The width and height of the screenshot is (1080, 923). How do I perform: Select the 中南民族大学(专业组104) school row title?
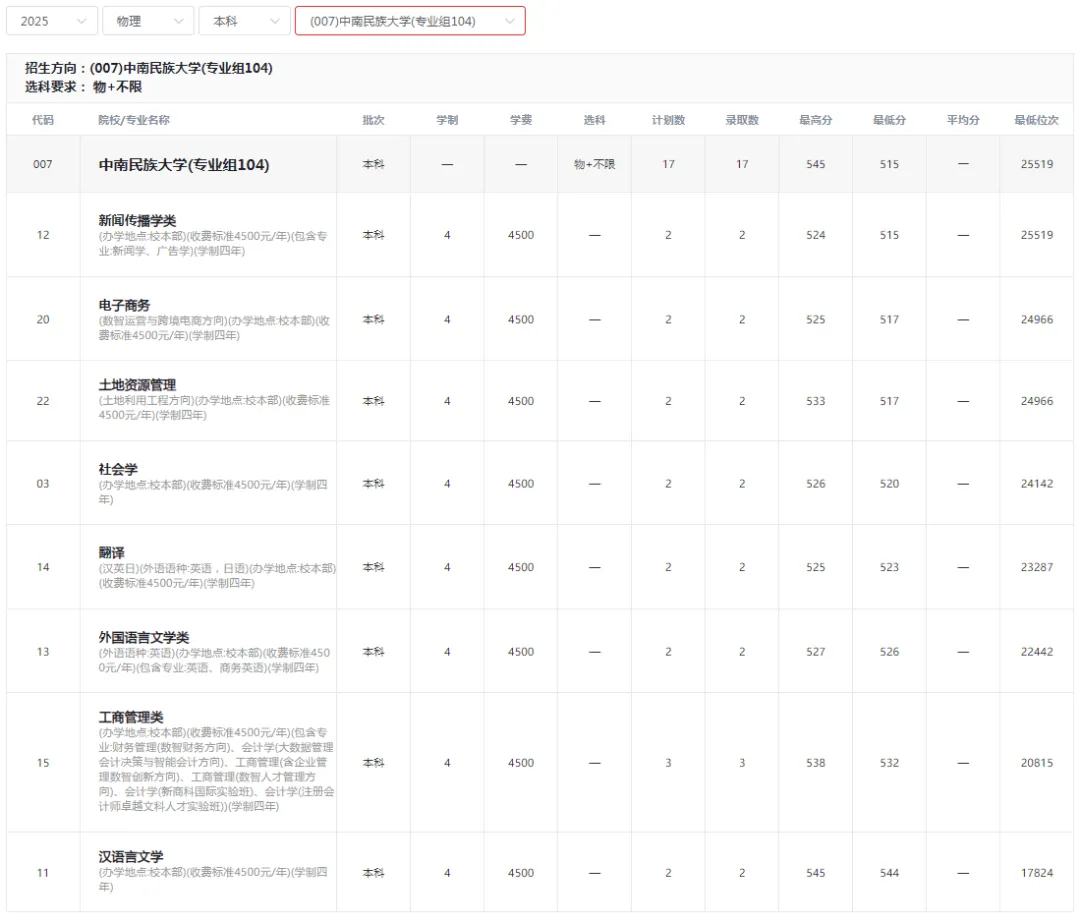click(184, 165)
